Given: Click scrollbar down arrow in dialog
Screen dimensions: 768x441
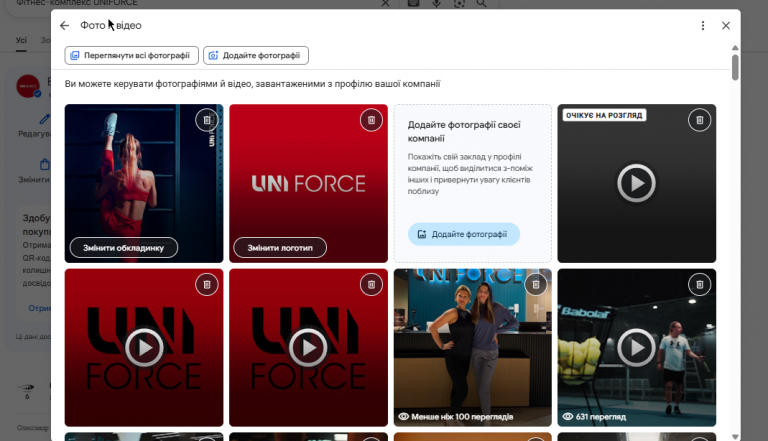Looking at the screenshot, I should (735, 436).
